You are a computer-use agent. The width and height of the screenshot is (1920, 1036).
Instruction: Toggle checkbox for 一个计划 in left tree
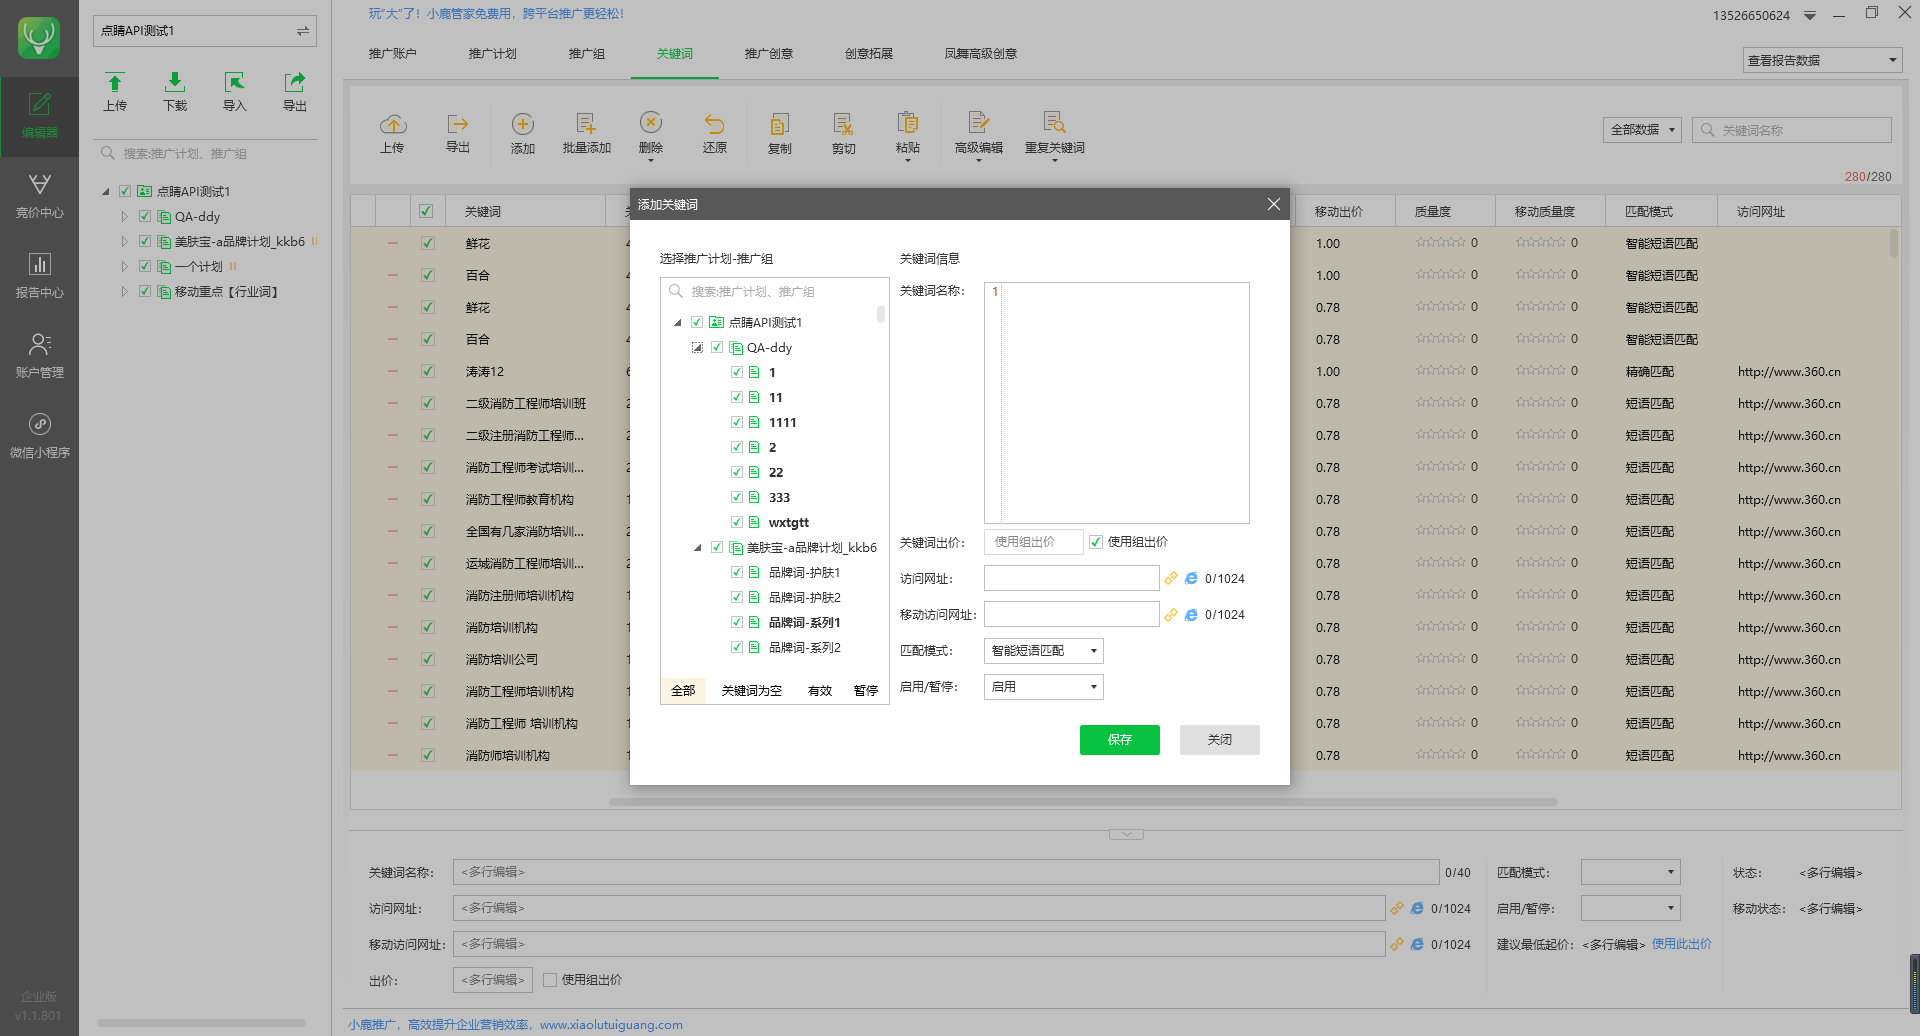pos(145,266)
